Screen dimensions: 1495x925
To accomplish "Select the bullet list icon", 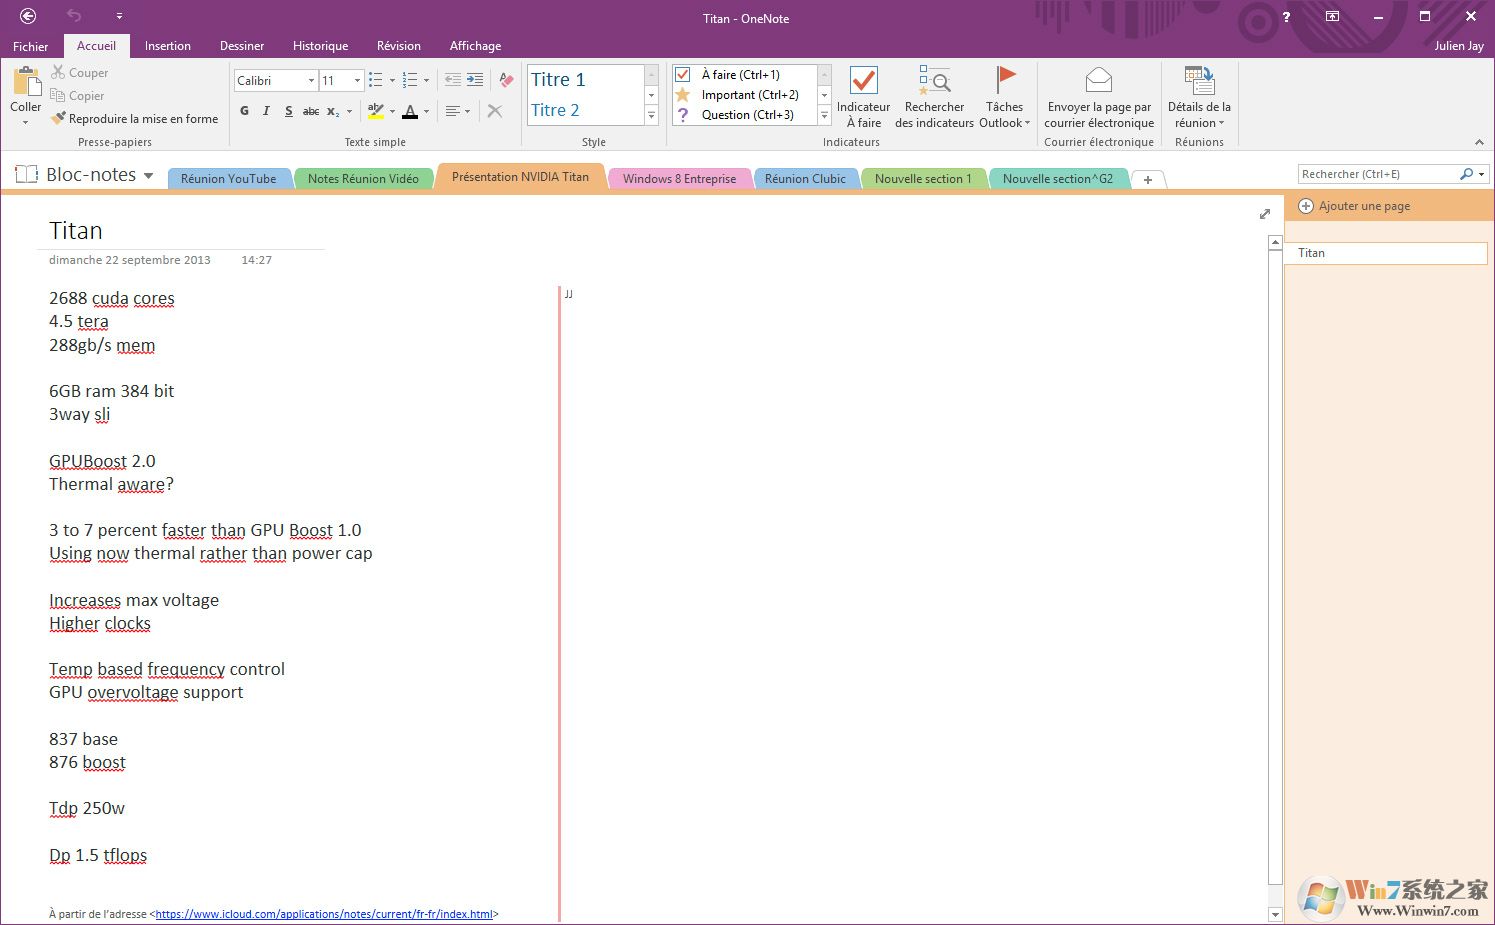I will 375,80.
